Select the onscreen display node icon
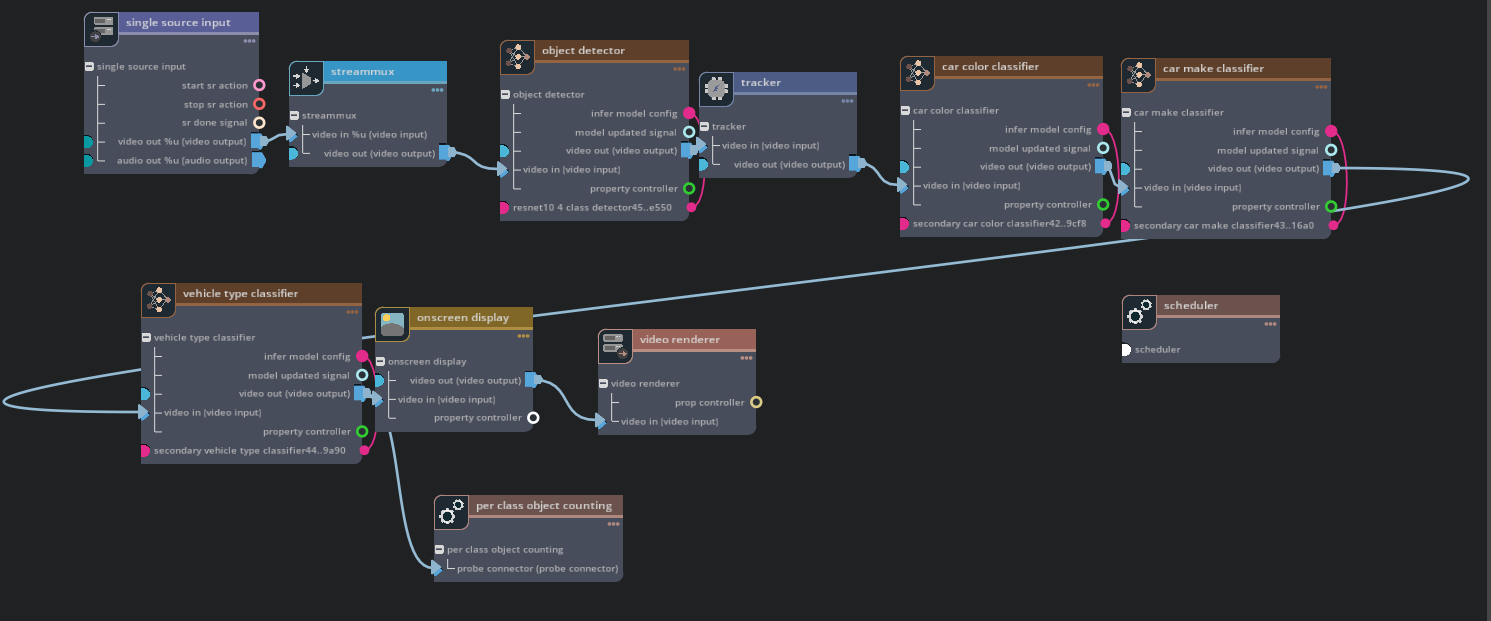The width and height of the screenshot is (1491, 621). click(392, 324)
